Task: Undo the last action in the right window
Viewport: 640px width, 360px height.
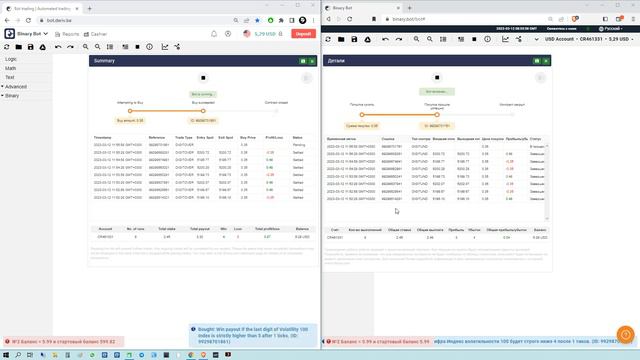Action: [x=385, y=39]
